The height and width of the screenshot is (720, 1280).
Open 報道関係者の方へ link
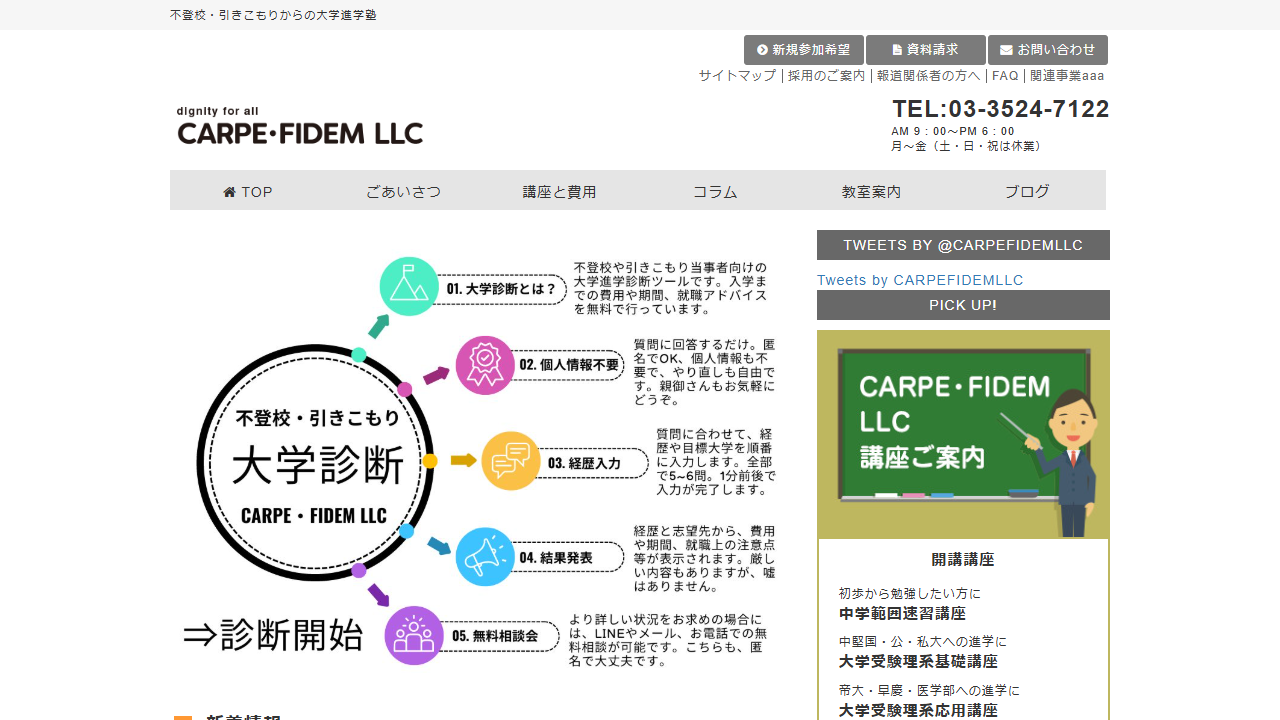click(x=929, y=76)
